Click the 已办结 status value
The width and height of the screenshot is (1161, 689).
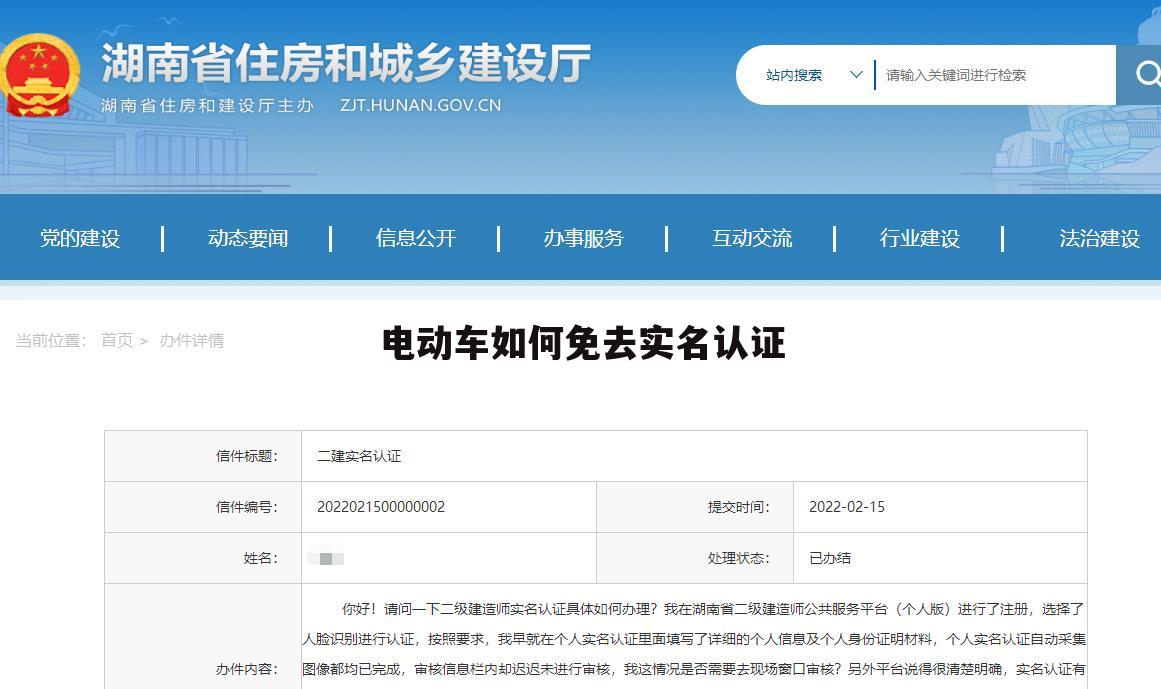[830, 558]
